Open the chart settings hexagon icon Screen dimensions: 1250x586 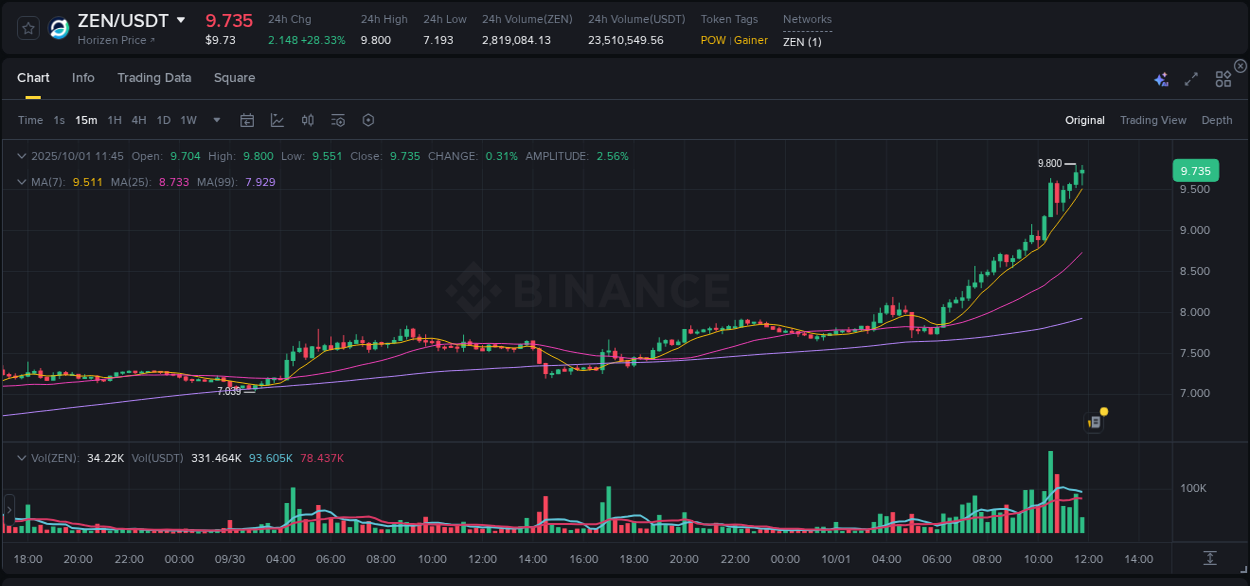pos(368,120)
